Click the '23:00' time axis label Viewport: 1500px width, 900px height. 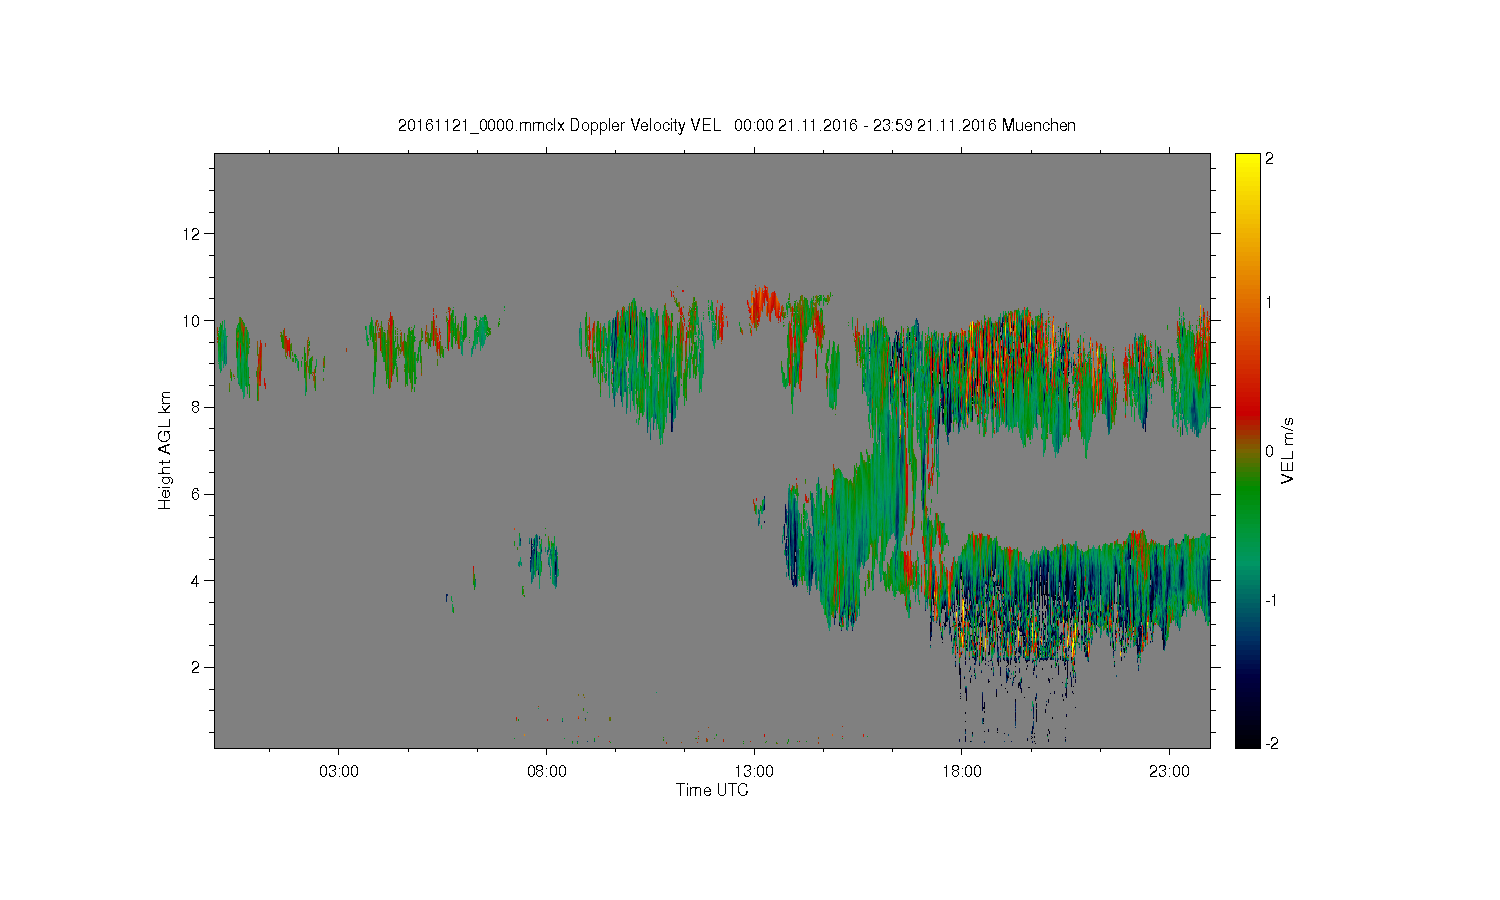(x=1169, y=772)
